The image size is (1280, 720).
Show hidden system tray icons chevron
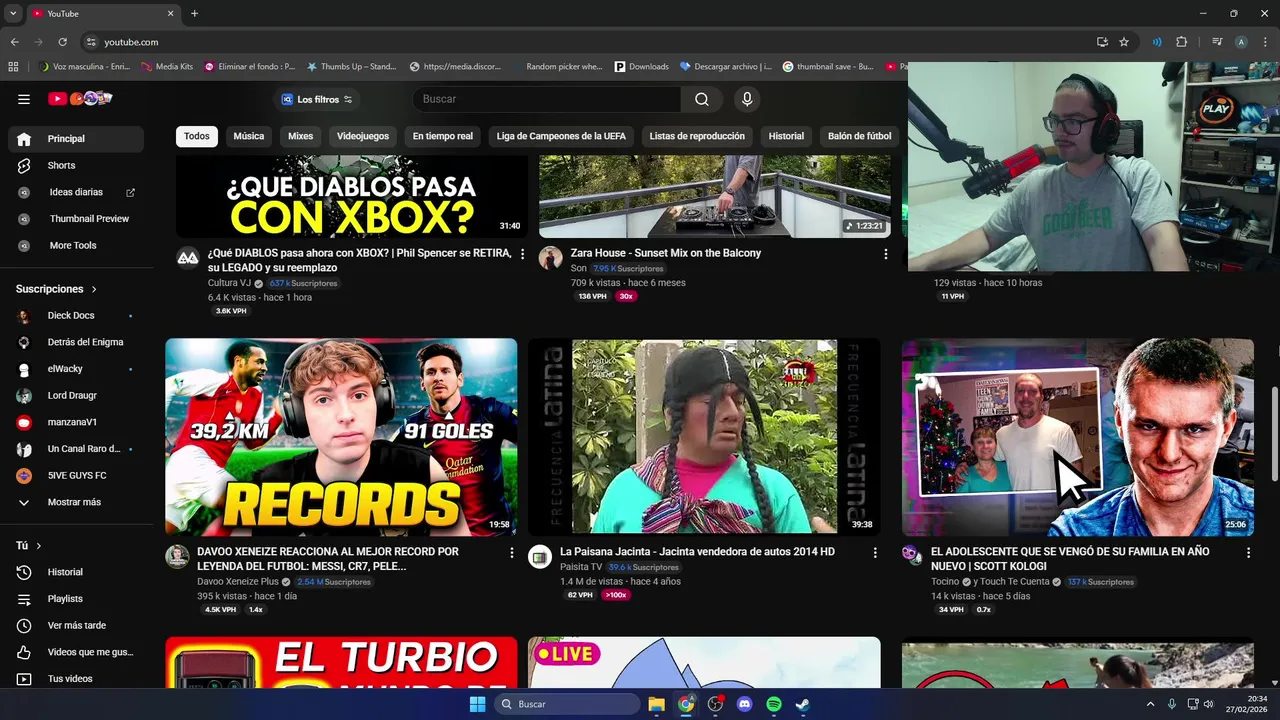(1151, 704)
